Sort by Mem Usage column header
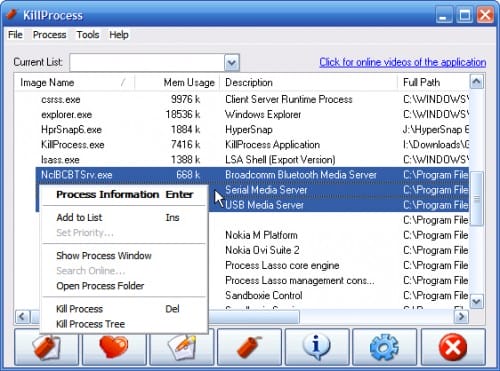Screen dimensions: 500x371 pyautogui.click(x=177, y=82)
